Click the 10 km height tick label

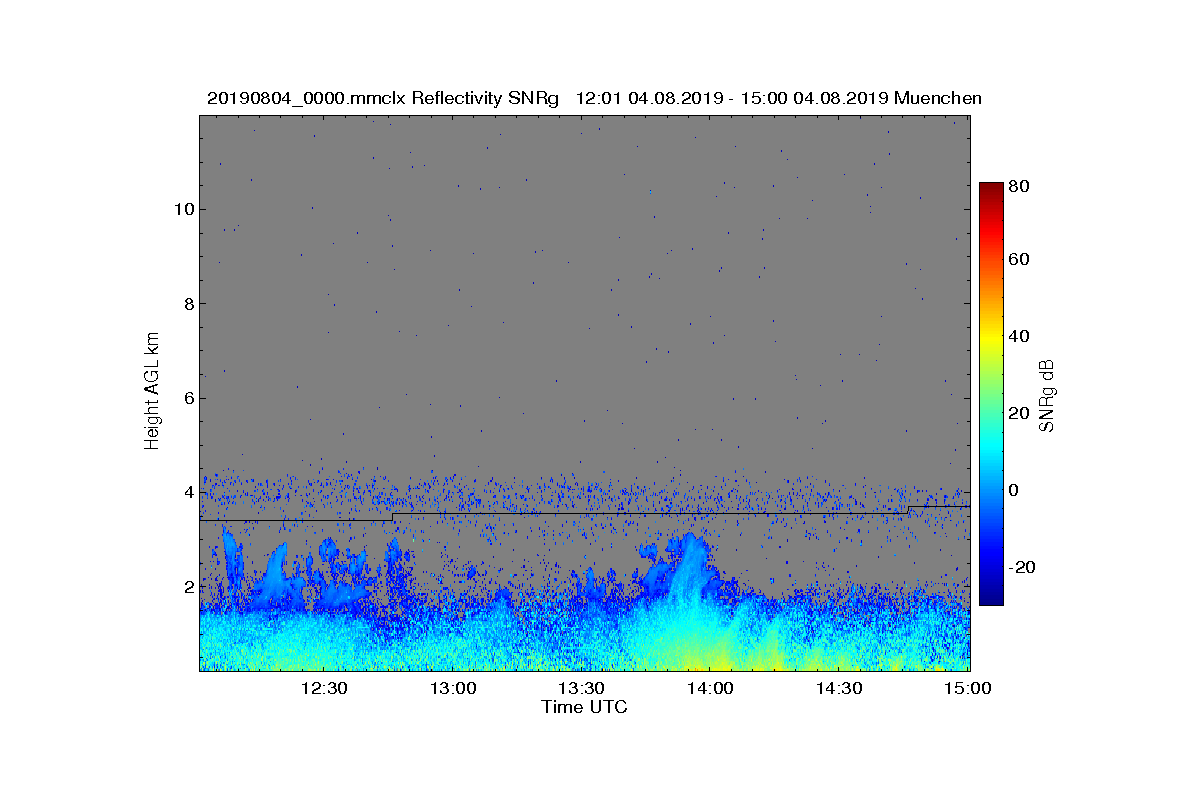(183, 209)
